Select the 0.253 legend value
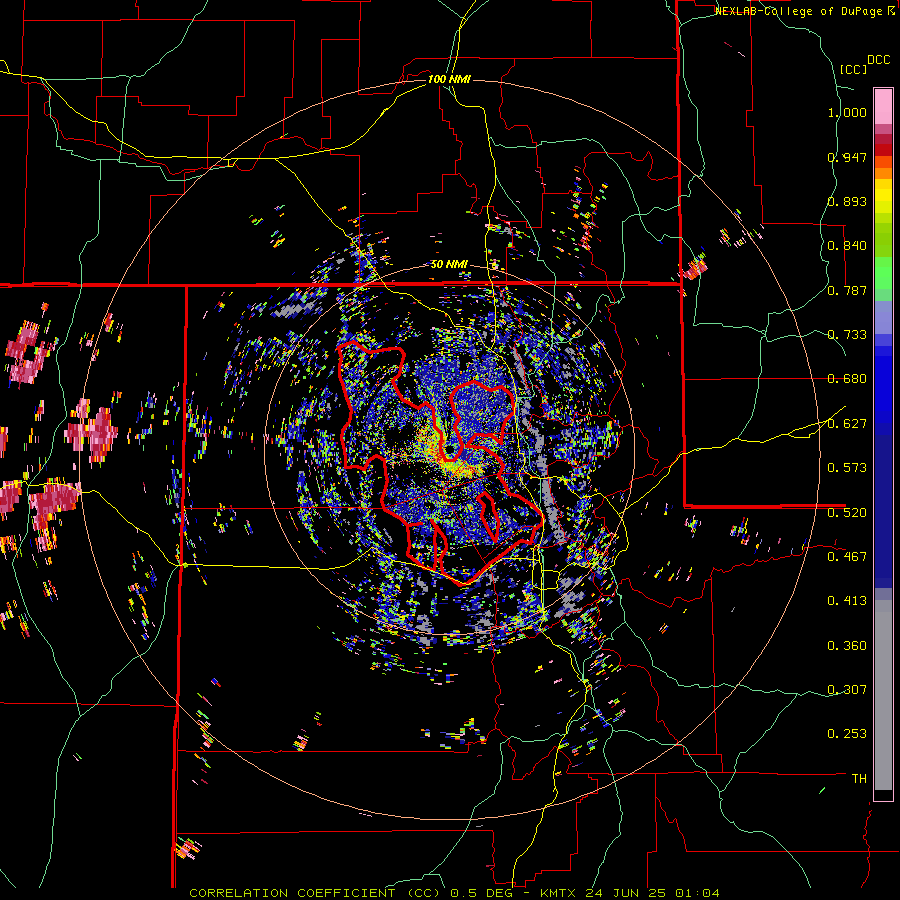 click(847, 734)
